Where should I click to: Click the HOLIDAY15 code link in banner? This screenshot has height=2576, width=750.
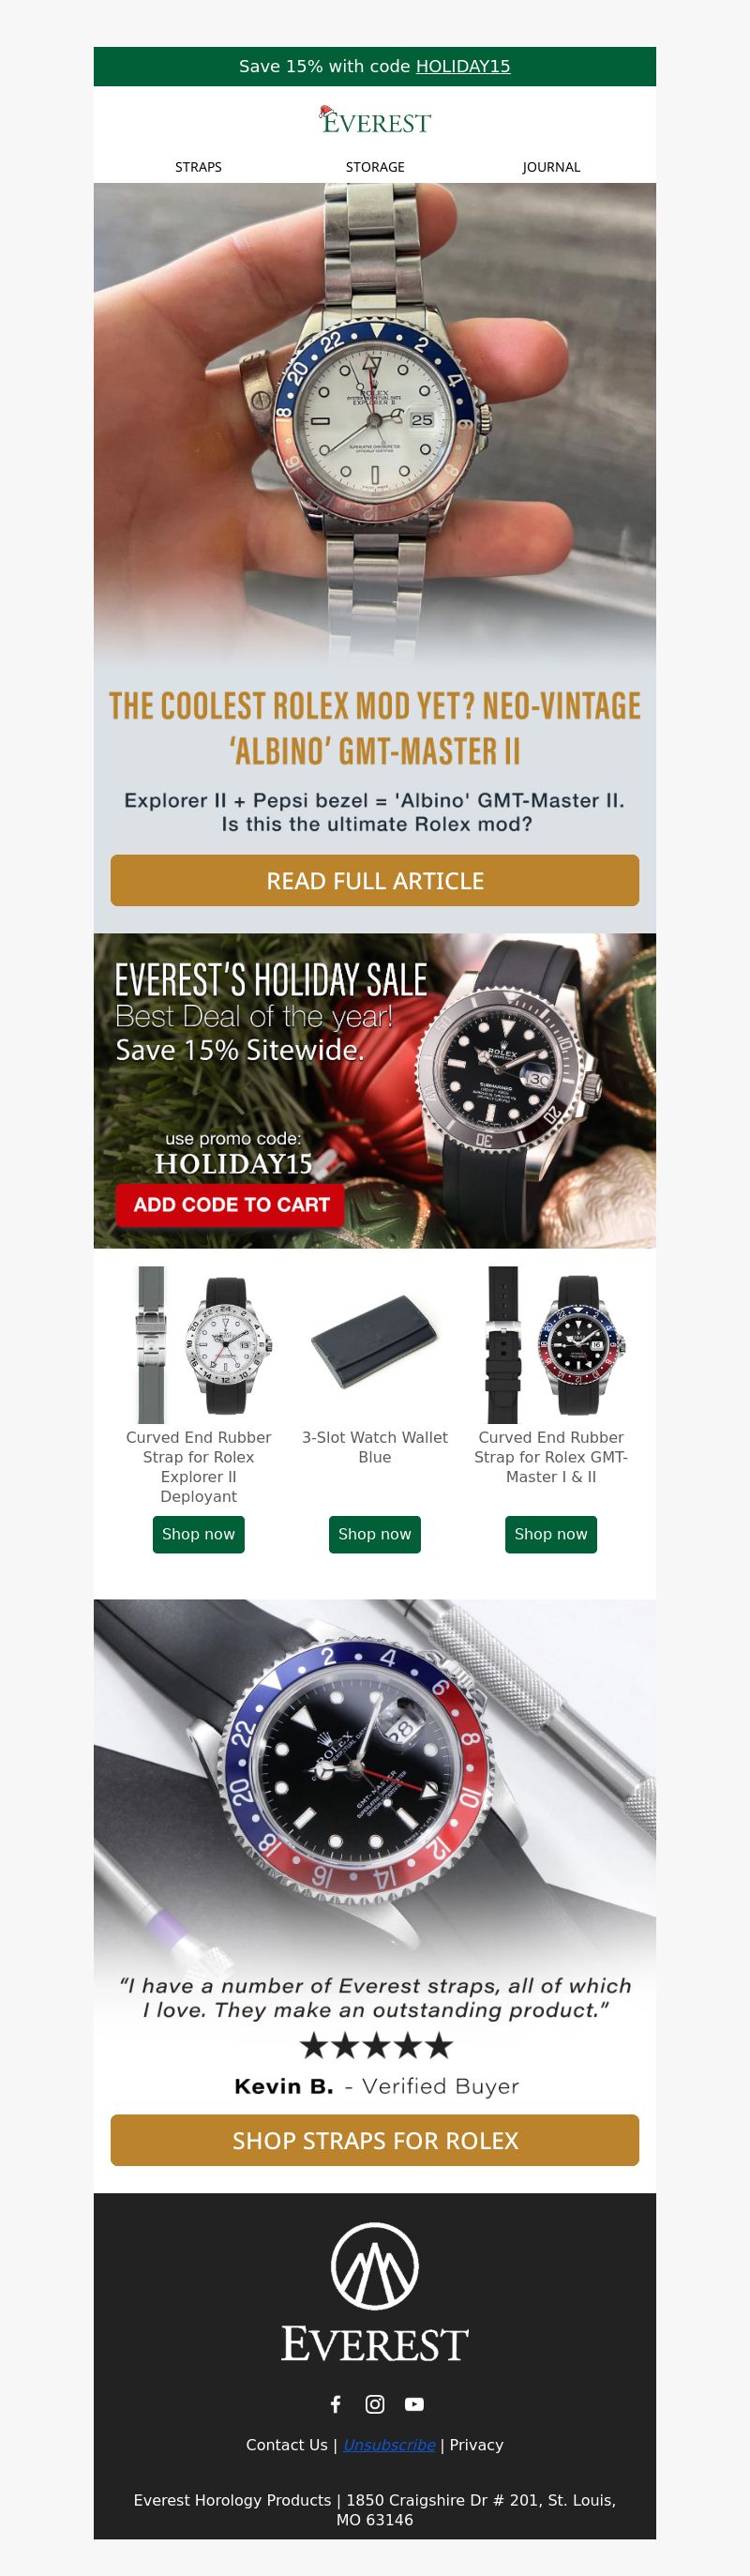[x=463, y=66]
